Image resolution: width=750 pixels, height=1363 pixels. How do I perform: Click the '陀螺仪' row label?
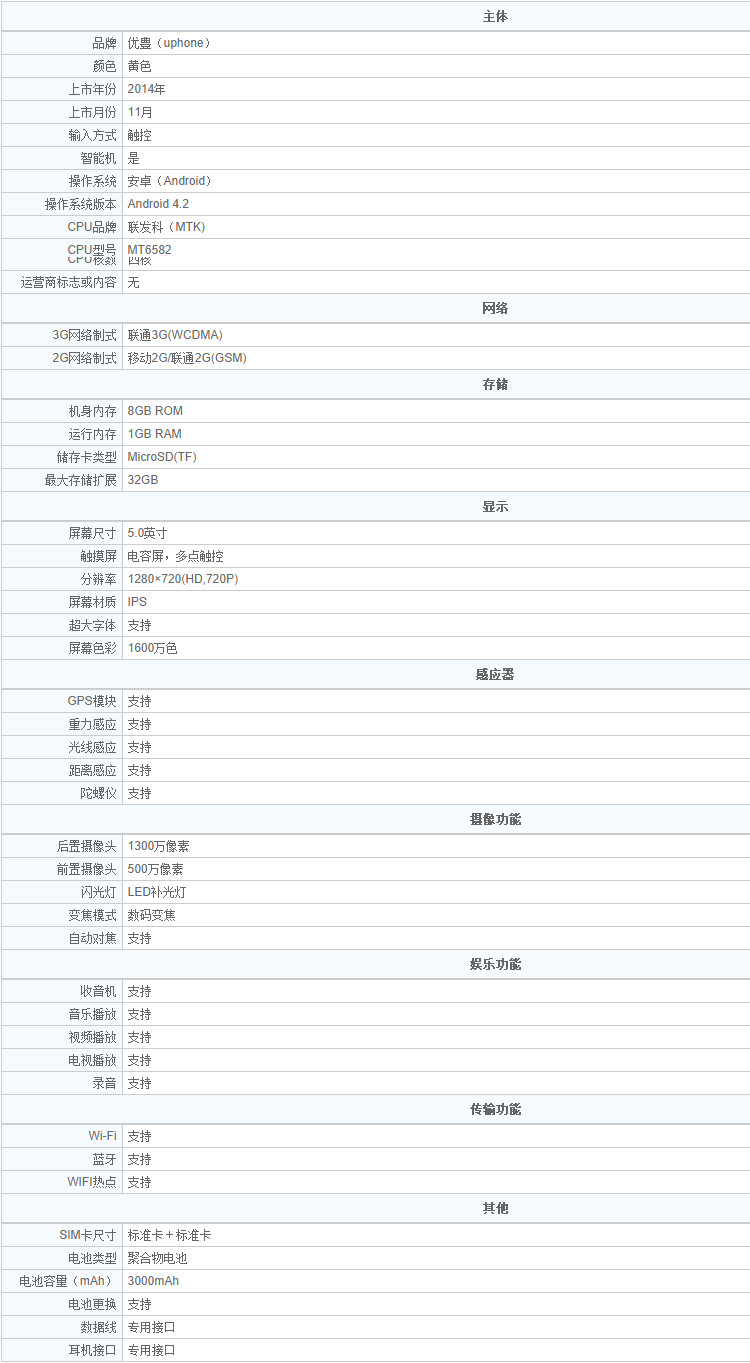(98, 793)
